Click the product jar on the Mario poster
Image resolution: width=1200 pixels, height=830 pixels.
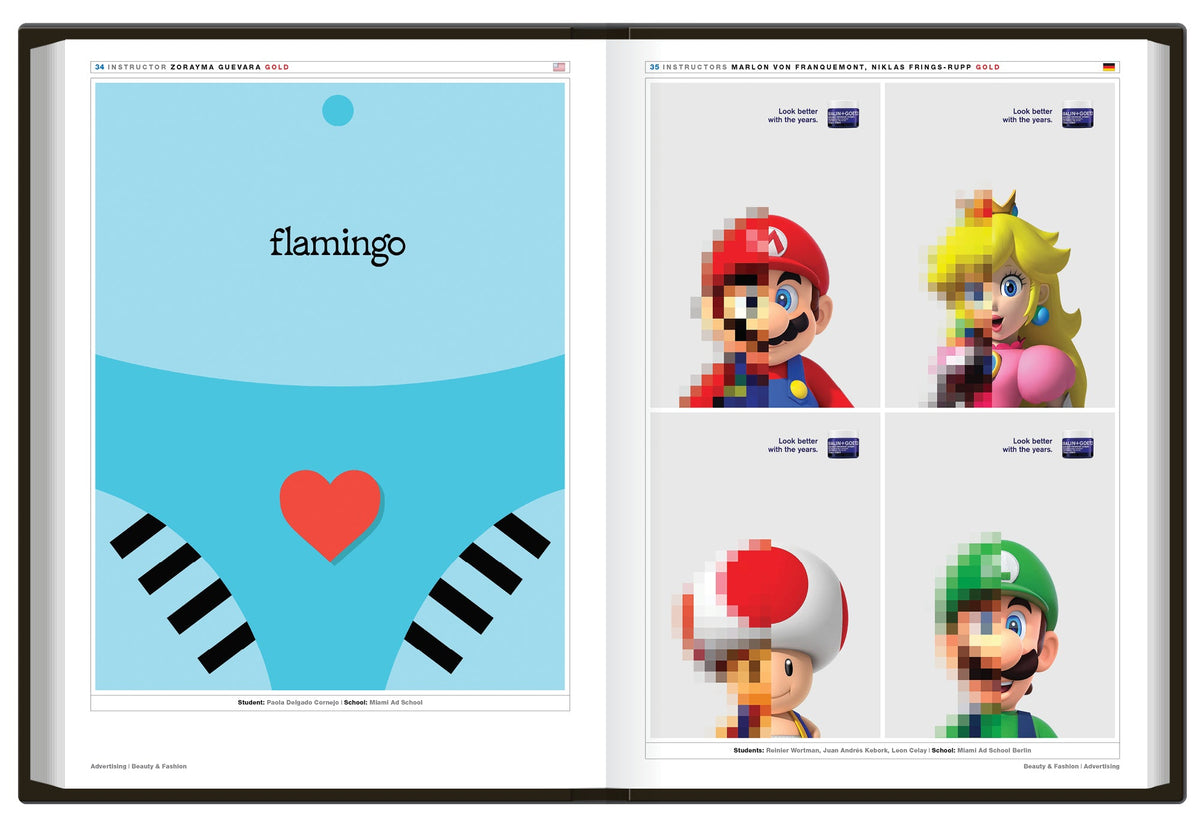[843, 113]
